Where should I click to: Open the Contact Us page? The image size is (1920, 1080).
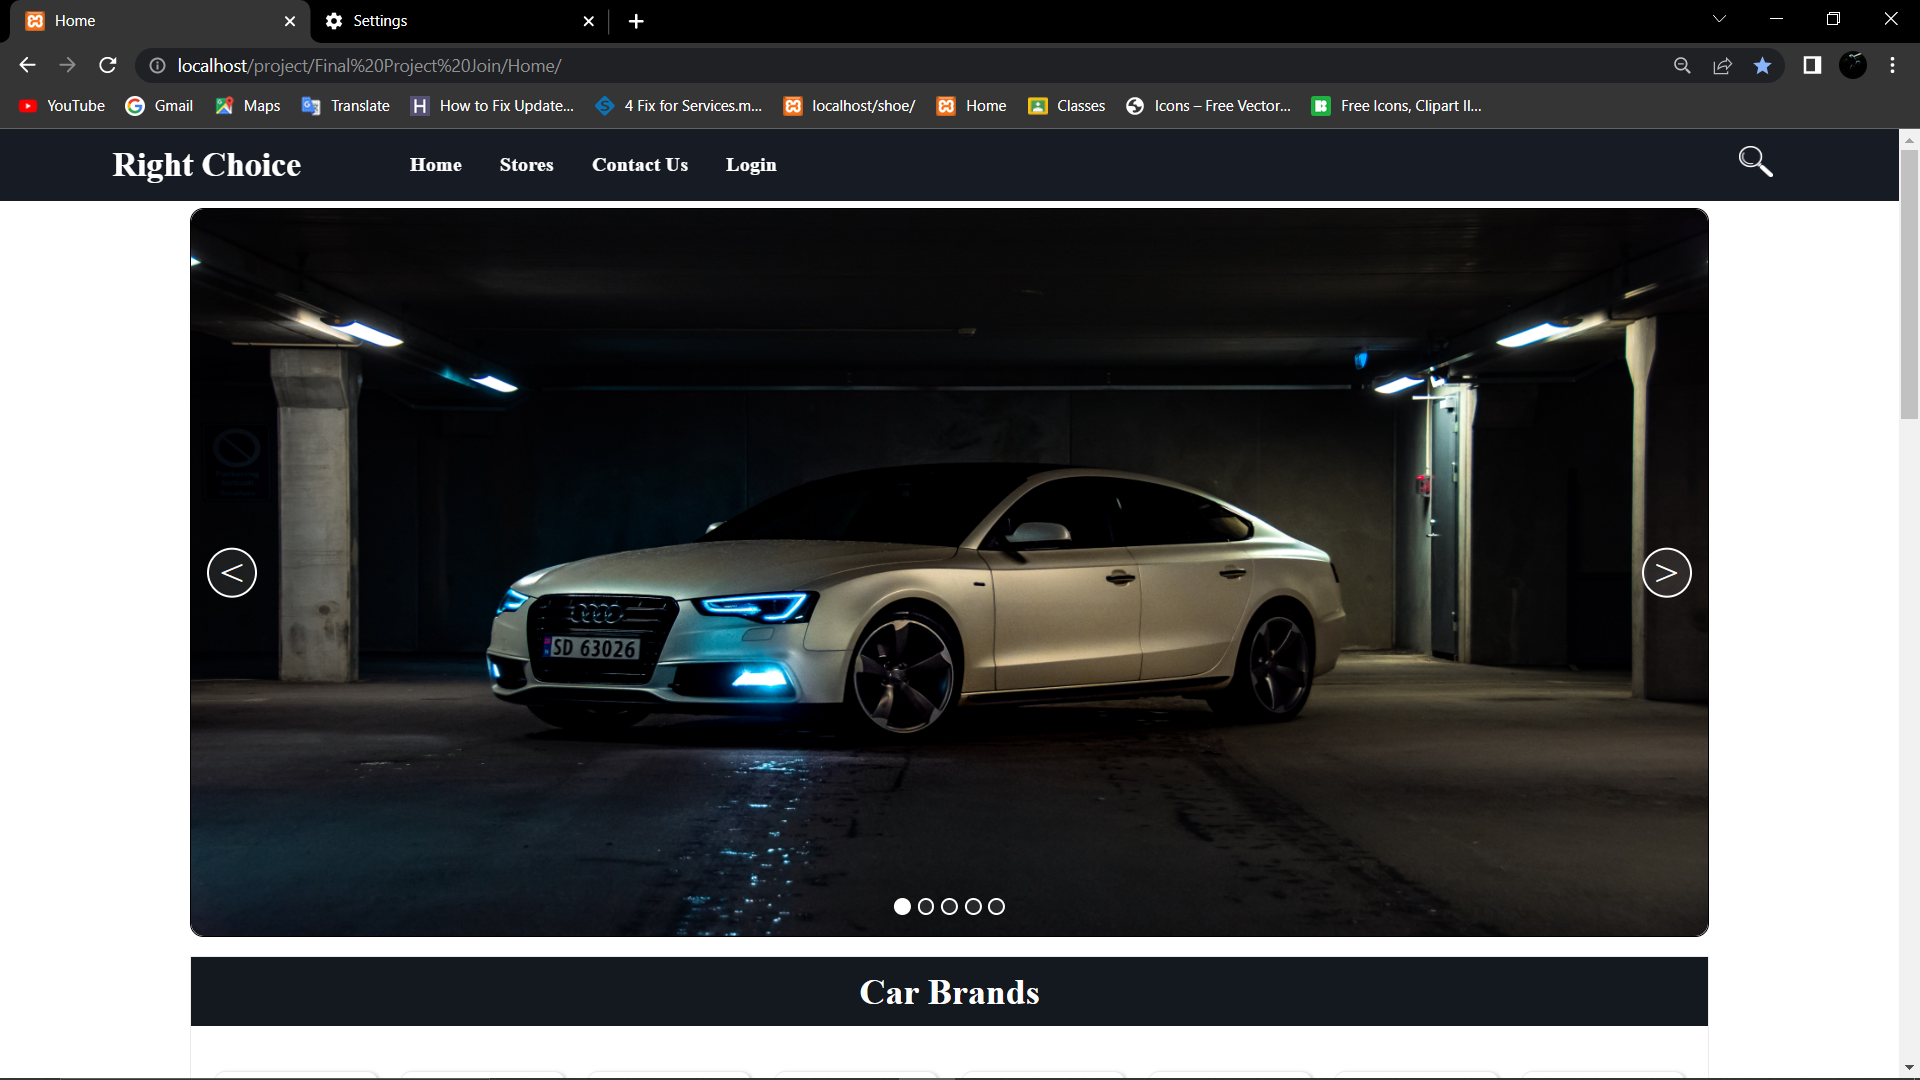pos(640,165)
